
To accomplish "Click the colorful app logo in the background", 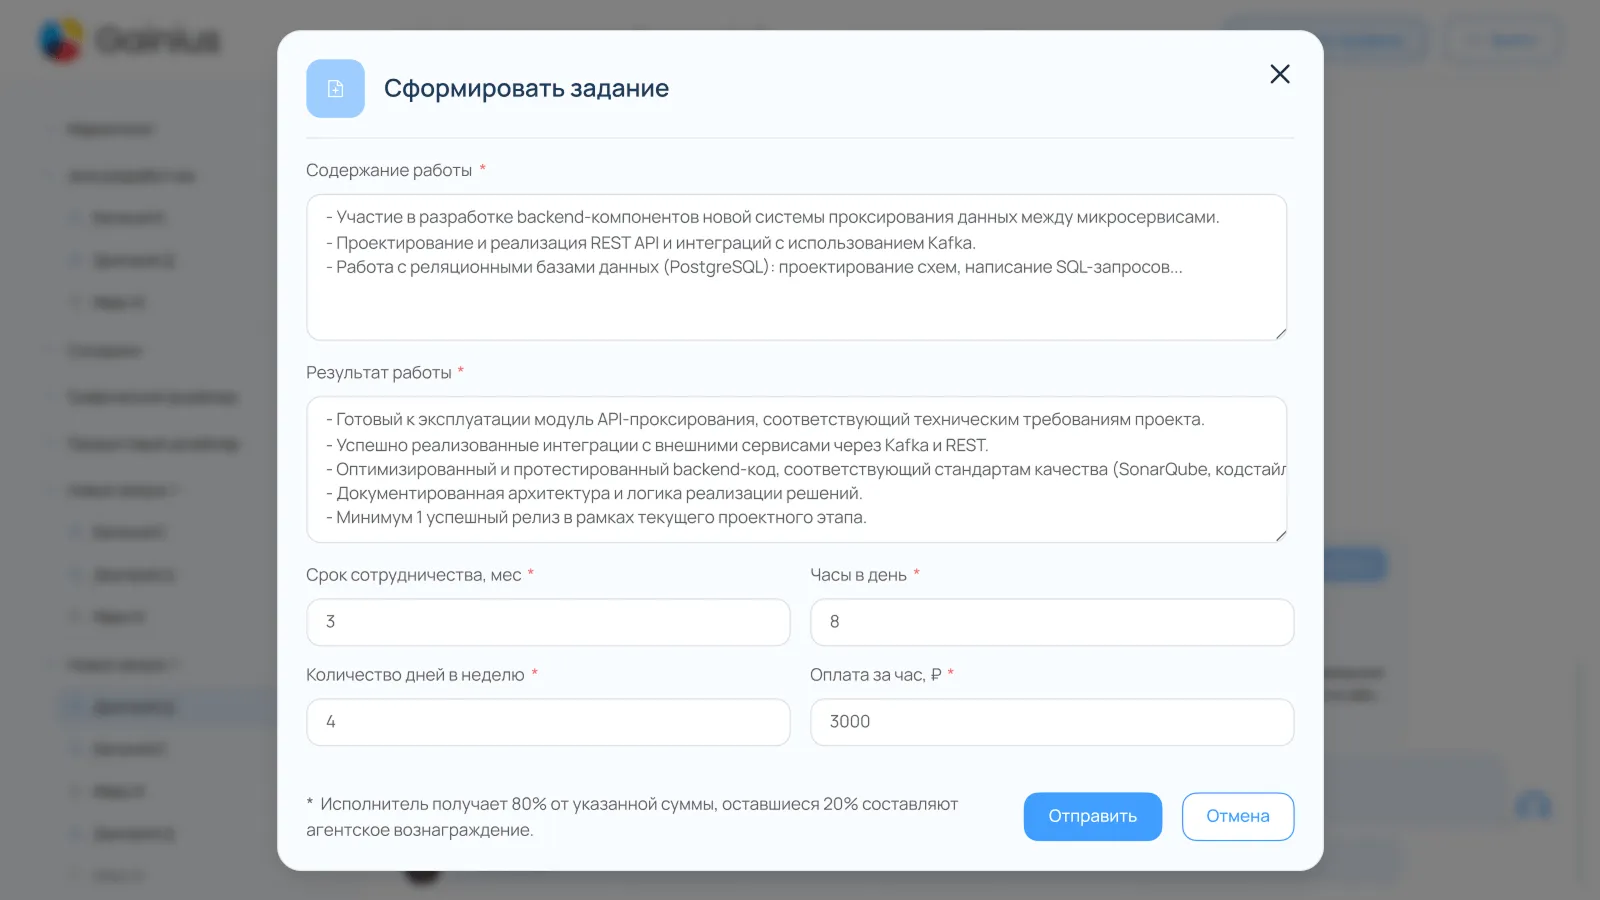I will (x=61, y=41).
